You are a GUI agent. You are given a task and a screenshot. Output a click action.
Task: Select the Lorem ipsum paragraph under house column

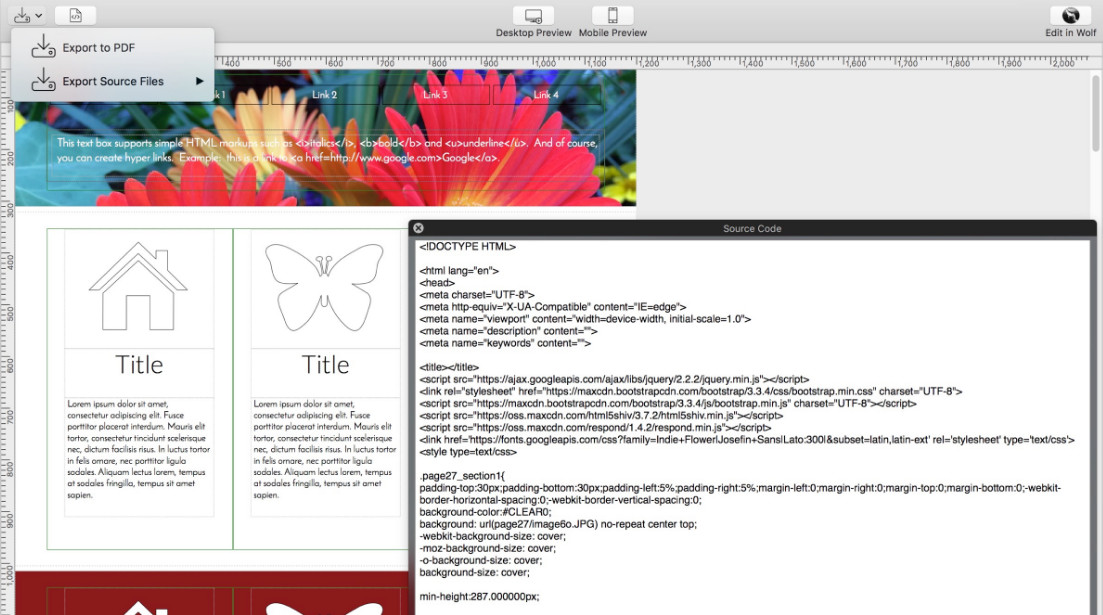click(139, 450)
